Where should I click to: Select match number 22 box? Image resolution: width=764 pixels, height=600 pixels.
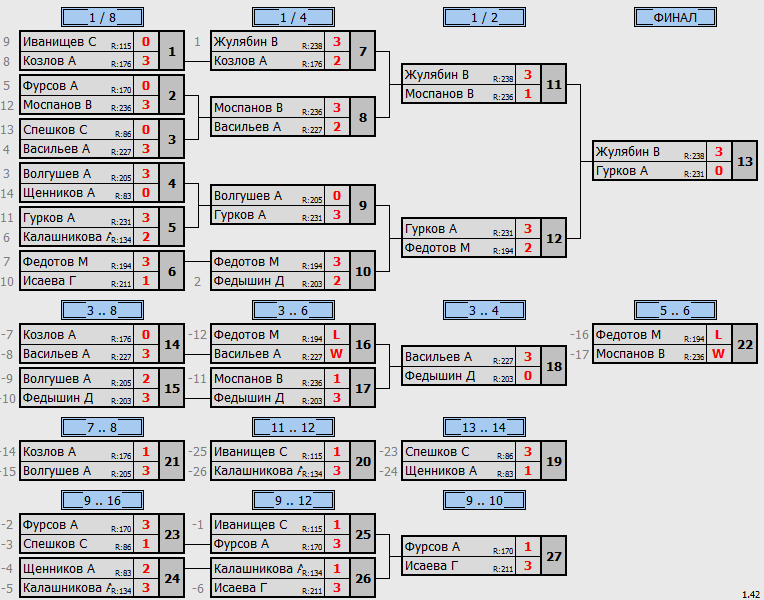(x=745, y=345)
